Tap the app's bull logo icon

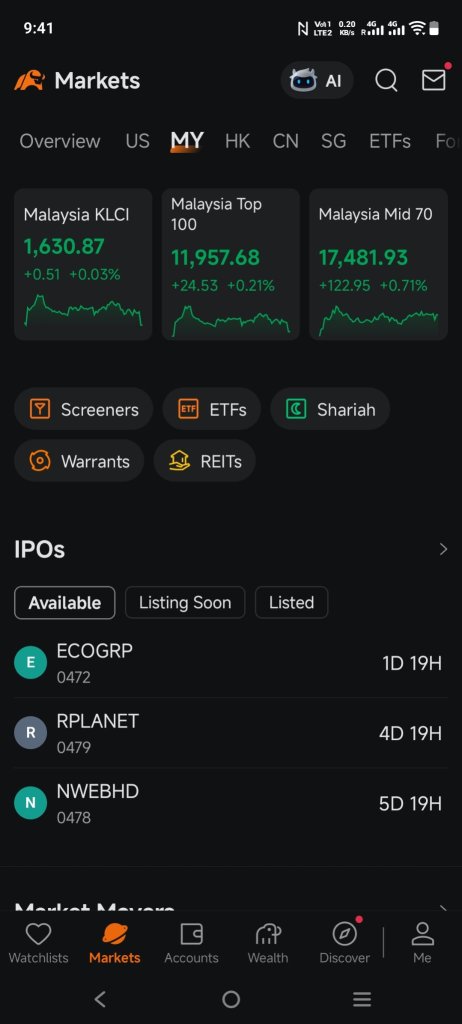(30, 80)
